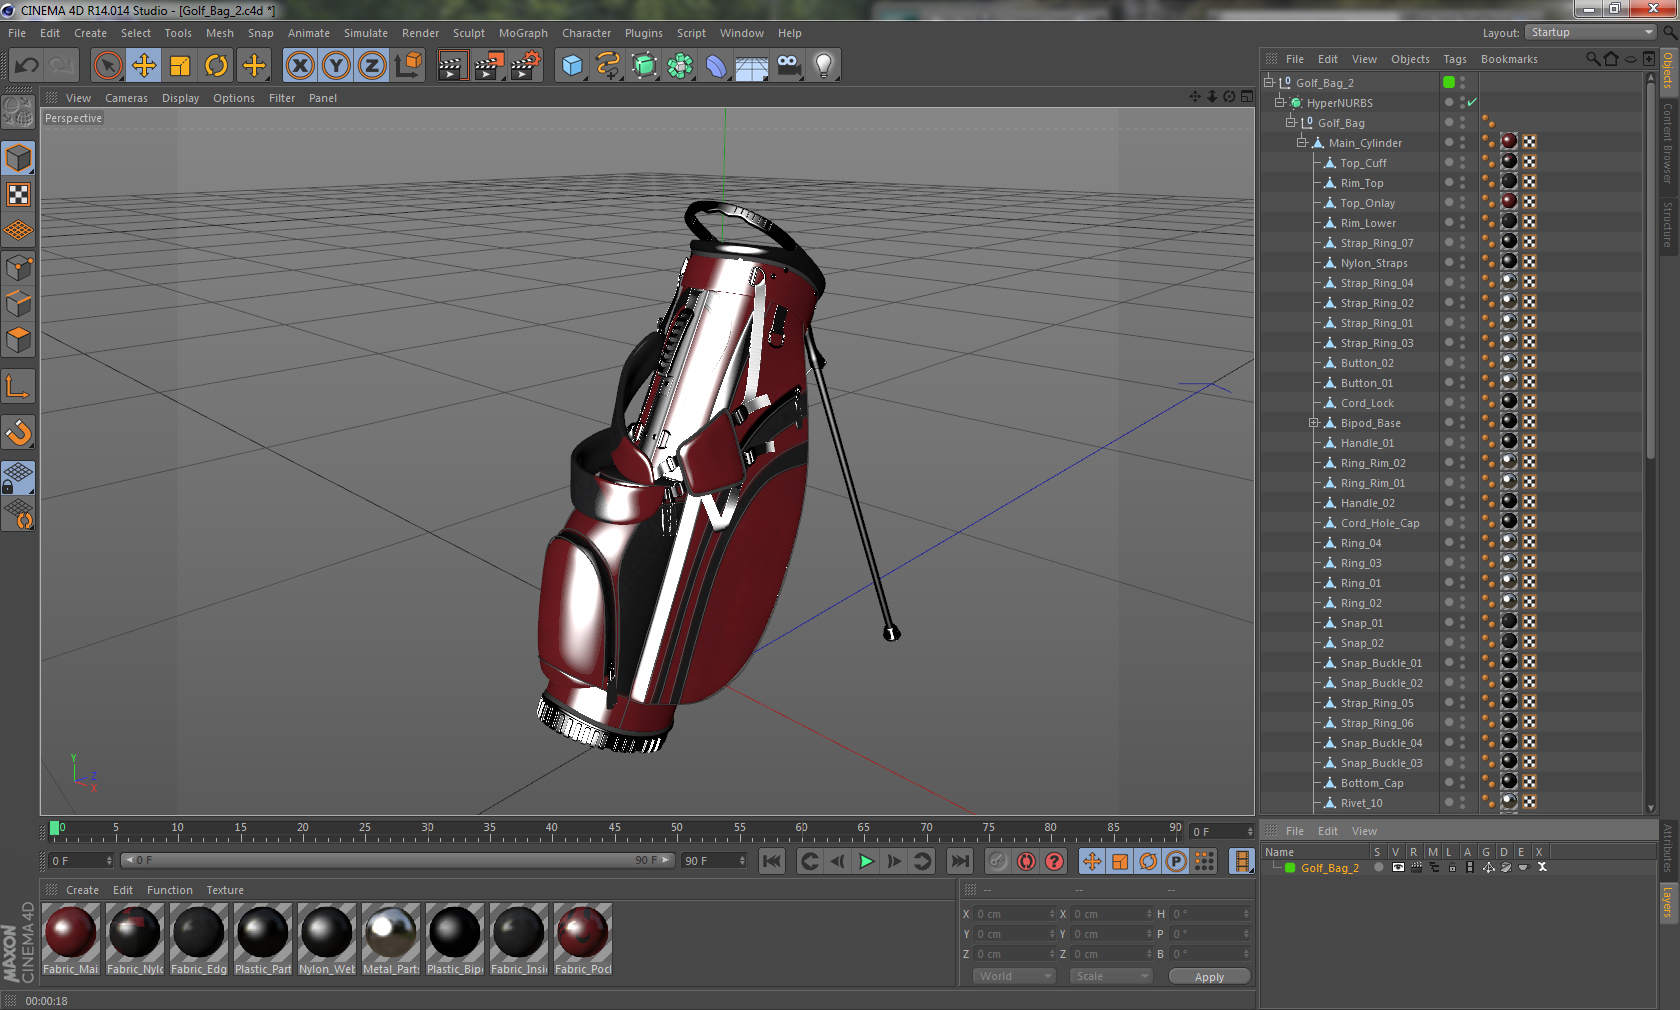Click the record active objects button
Viewport: 1680px width, 1010px height.
click(x=998, y=861)
